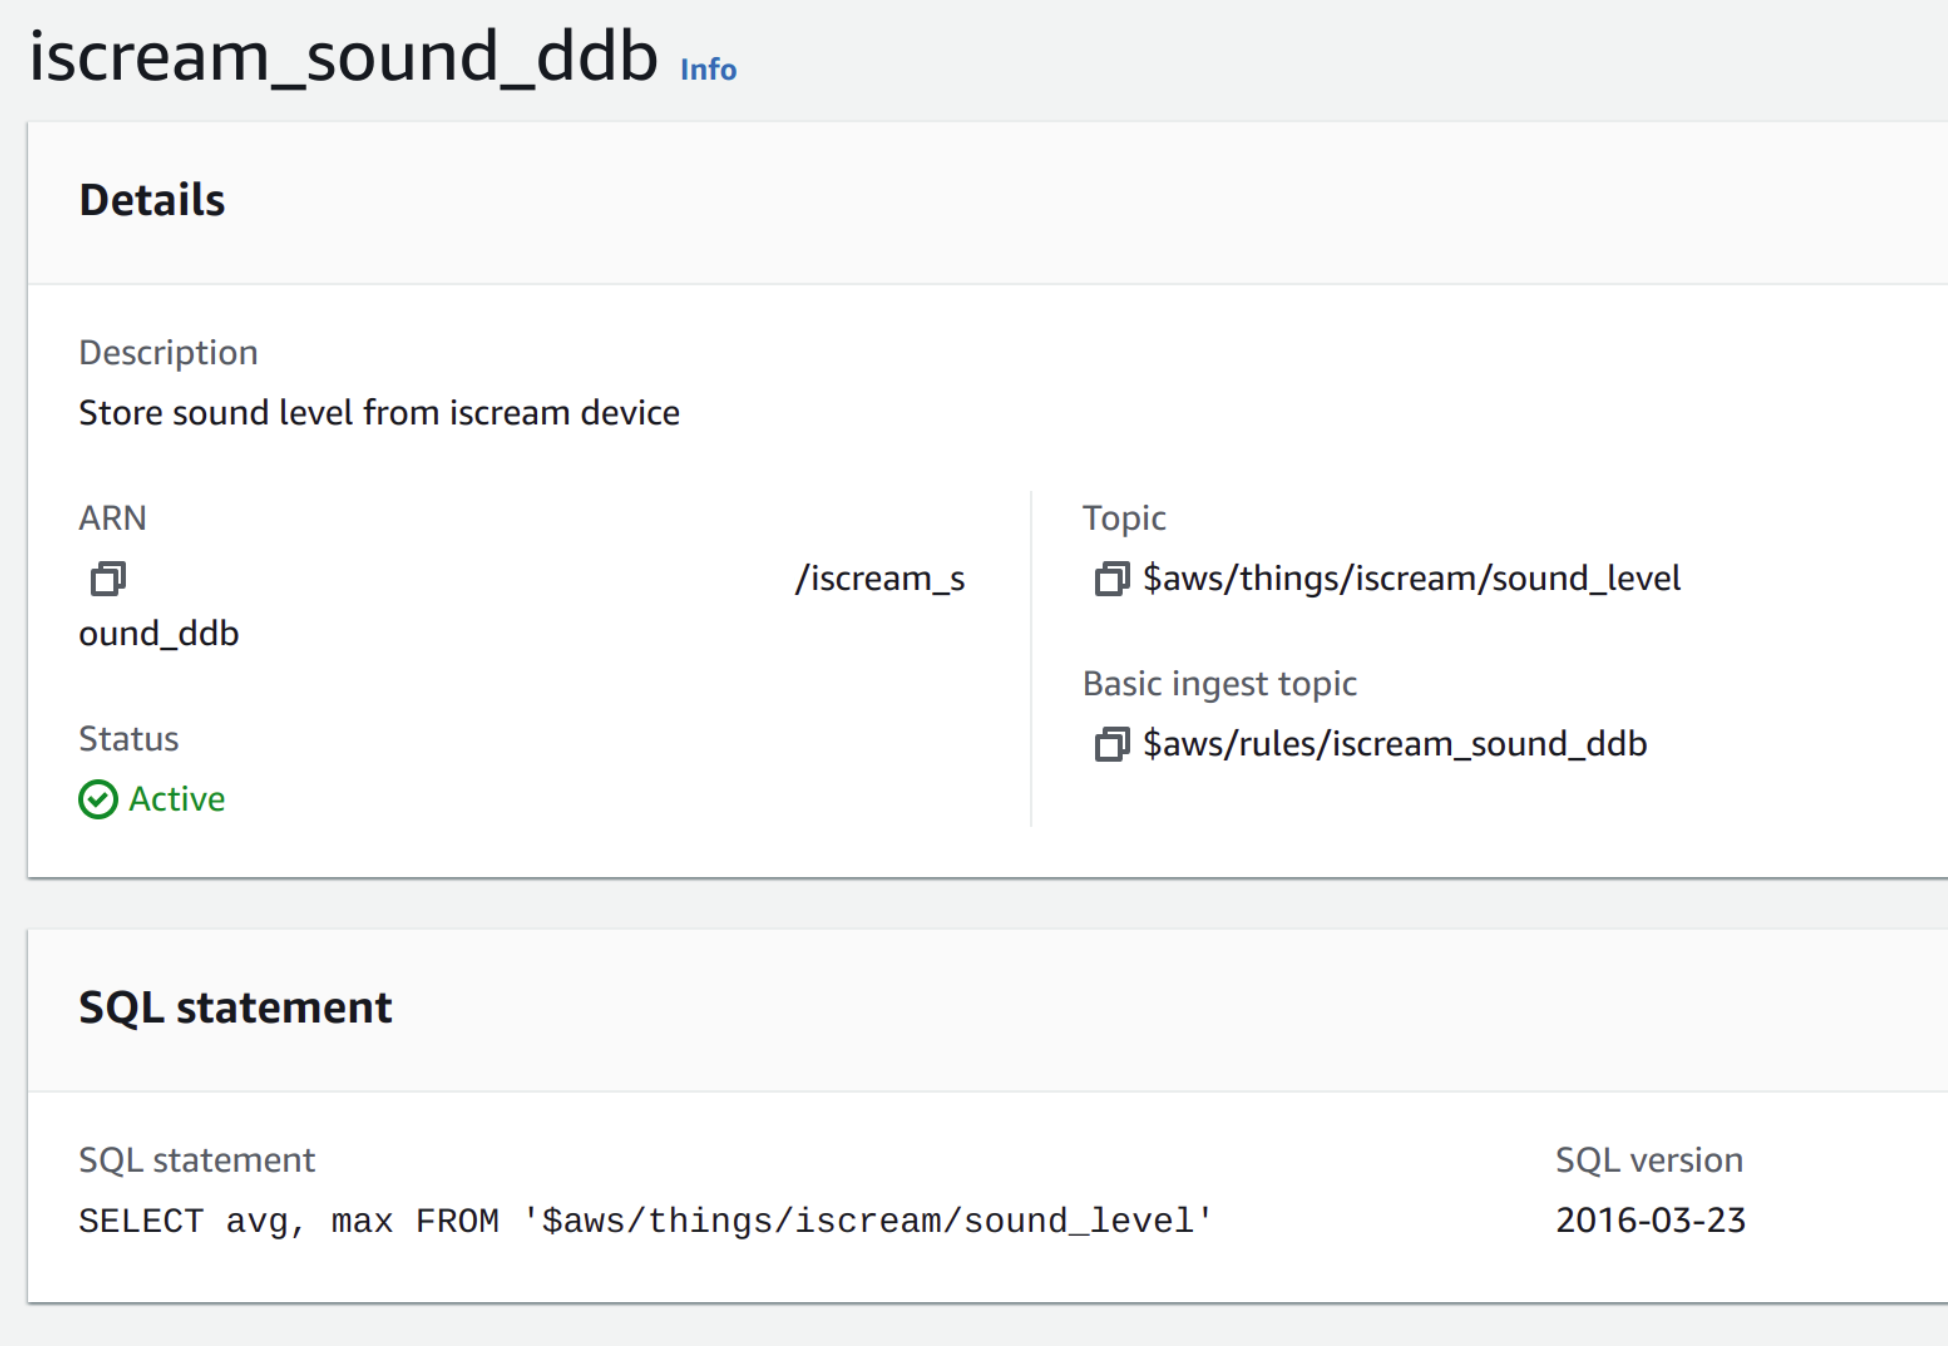This screenshot has width=1948, height=1346.
Task: Click the Status field label
Action: tap(128, 738)
